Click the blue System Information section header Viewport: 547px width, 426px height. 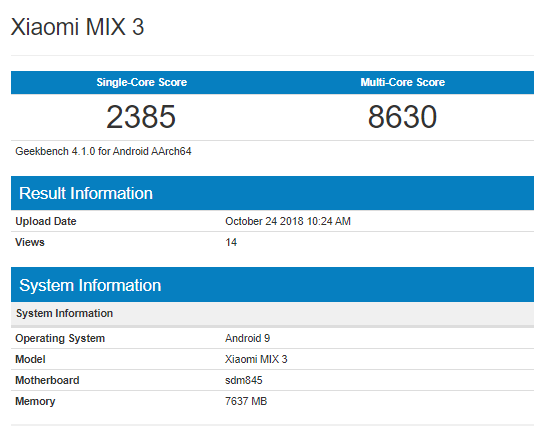(x=272, y=285)
